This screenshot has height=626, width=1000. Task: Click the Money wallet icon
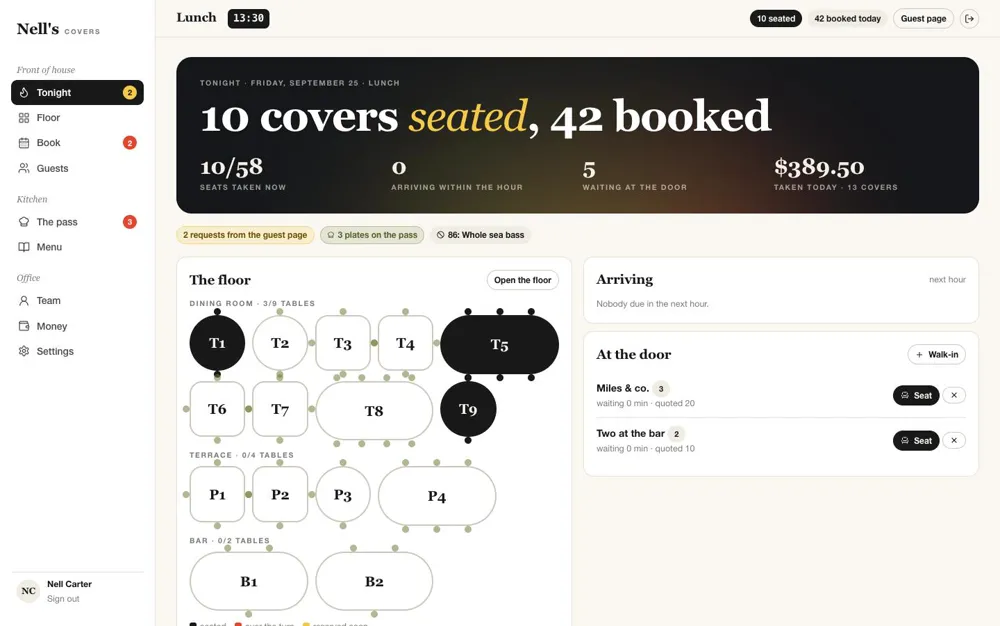24,326
